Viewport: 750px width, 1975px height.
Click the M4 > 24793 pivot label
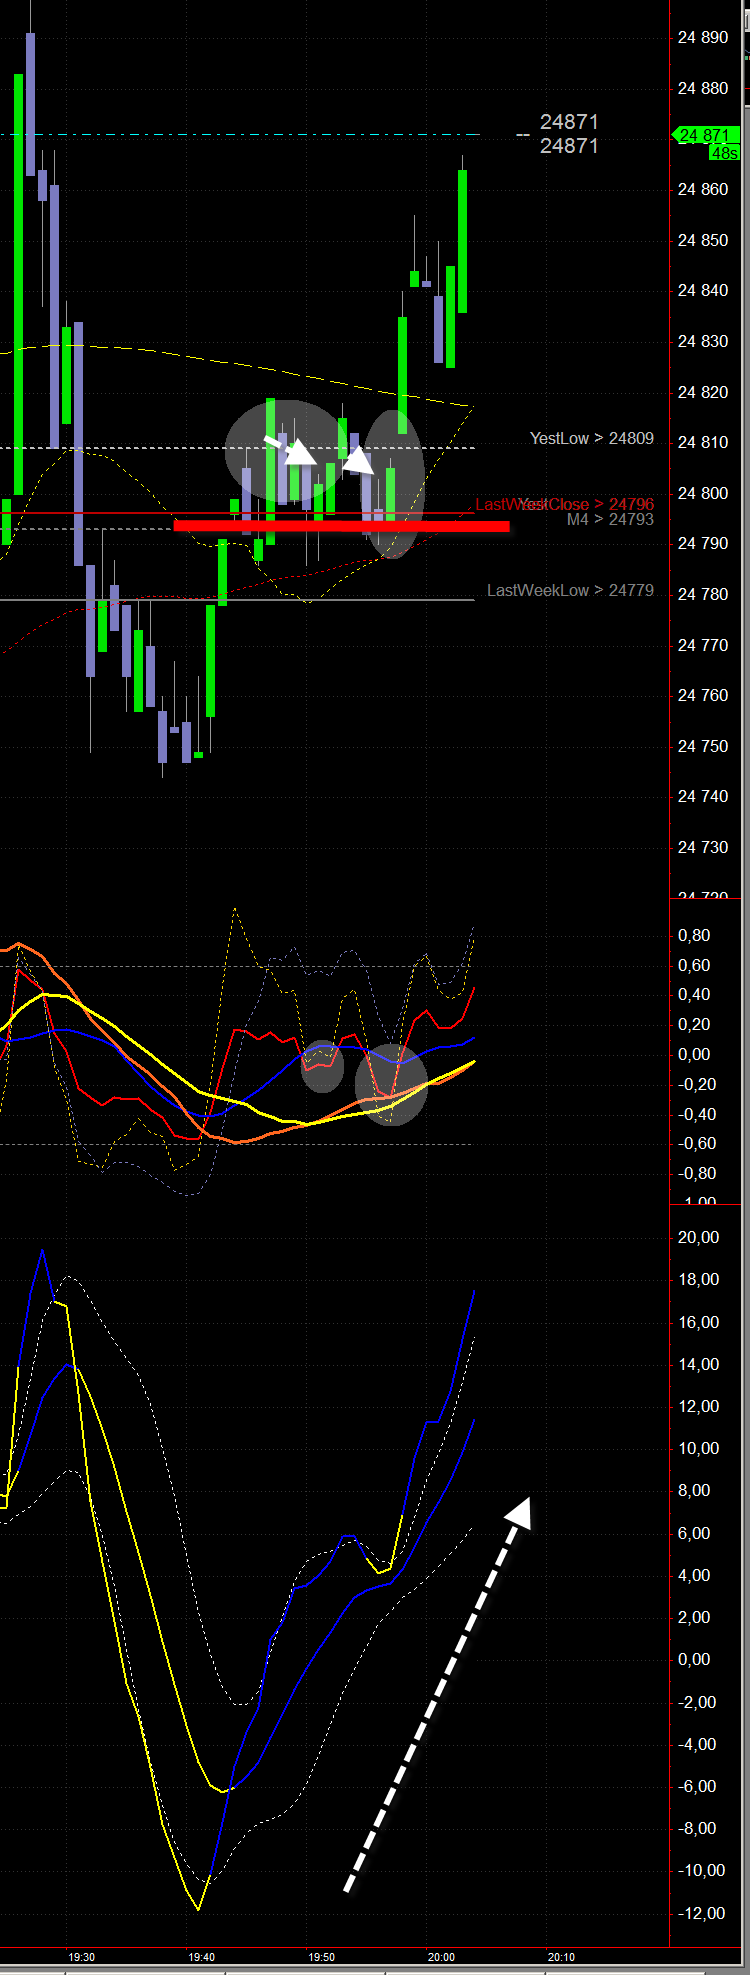[x=610, y=519]
